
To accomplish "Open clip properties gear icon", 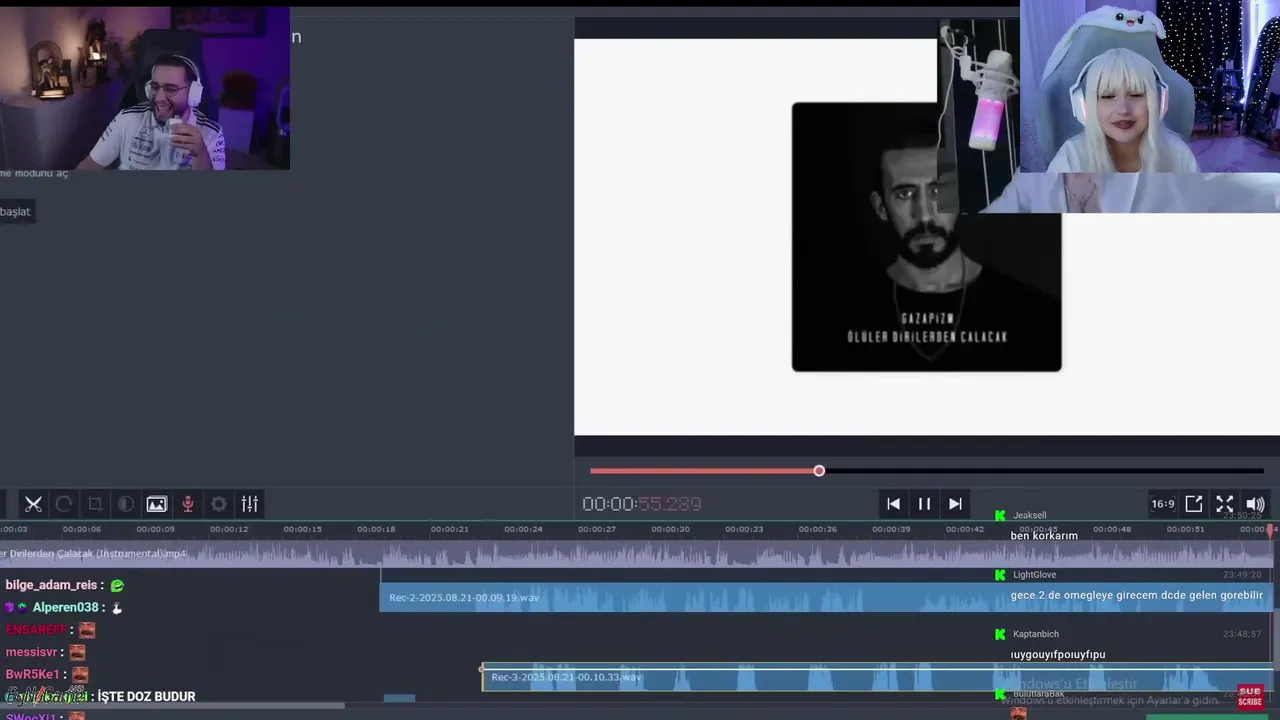I will click(219, 504).
